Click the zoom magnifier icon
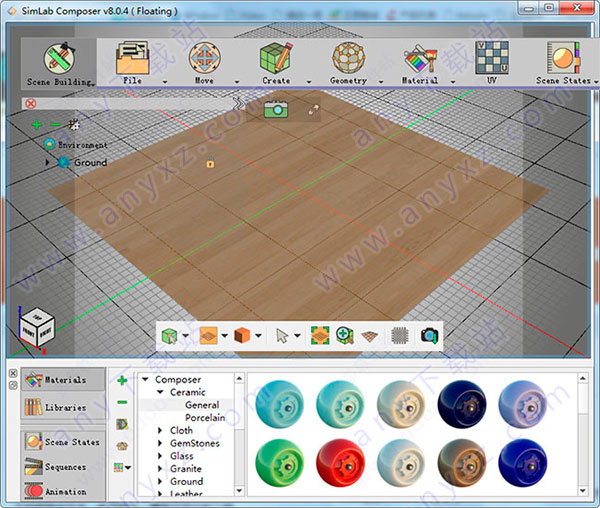 click(x=345, y=335)
